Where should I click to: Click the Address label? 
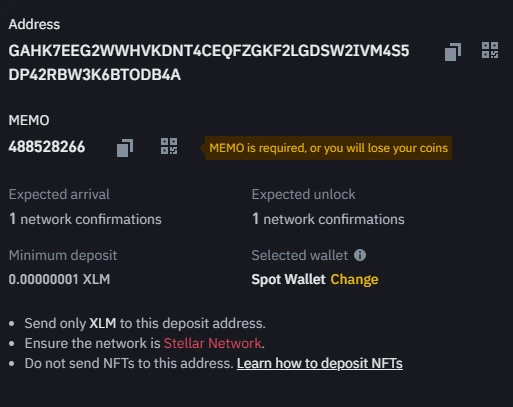pos(34,24)
